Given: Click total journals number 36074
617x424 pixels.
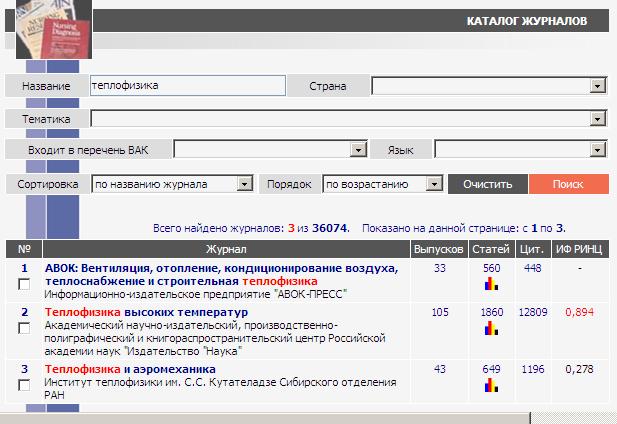Looking at the screenshot, I should [x=330, y=228].
